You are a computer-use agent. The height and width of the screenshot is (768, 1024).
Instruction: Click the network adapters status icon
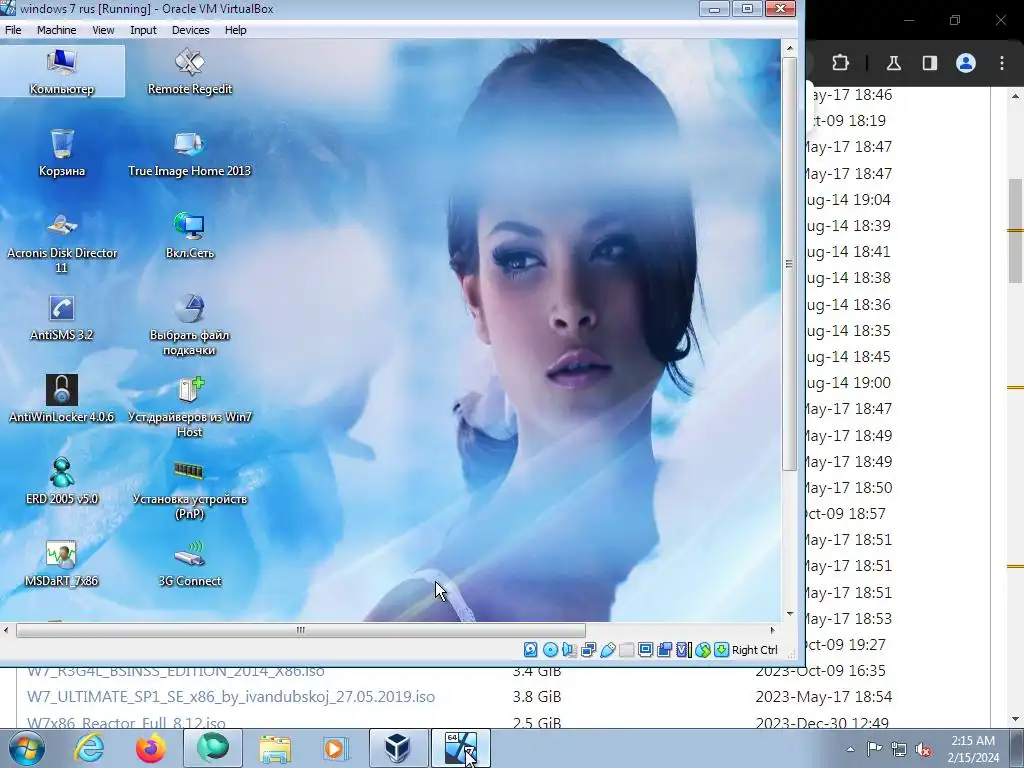[x=588, y=650]
